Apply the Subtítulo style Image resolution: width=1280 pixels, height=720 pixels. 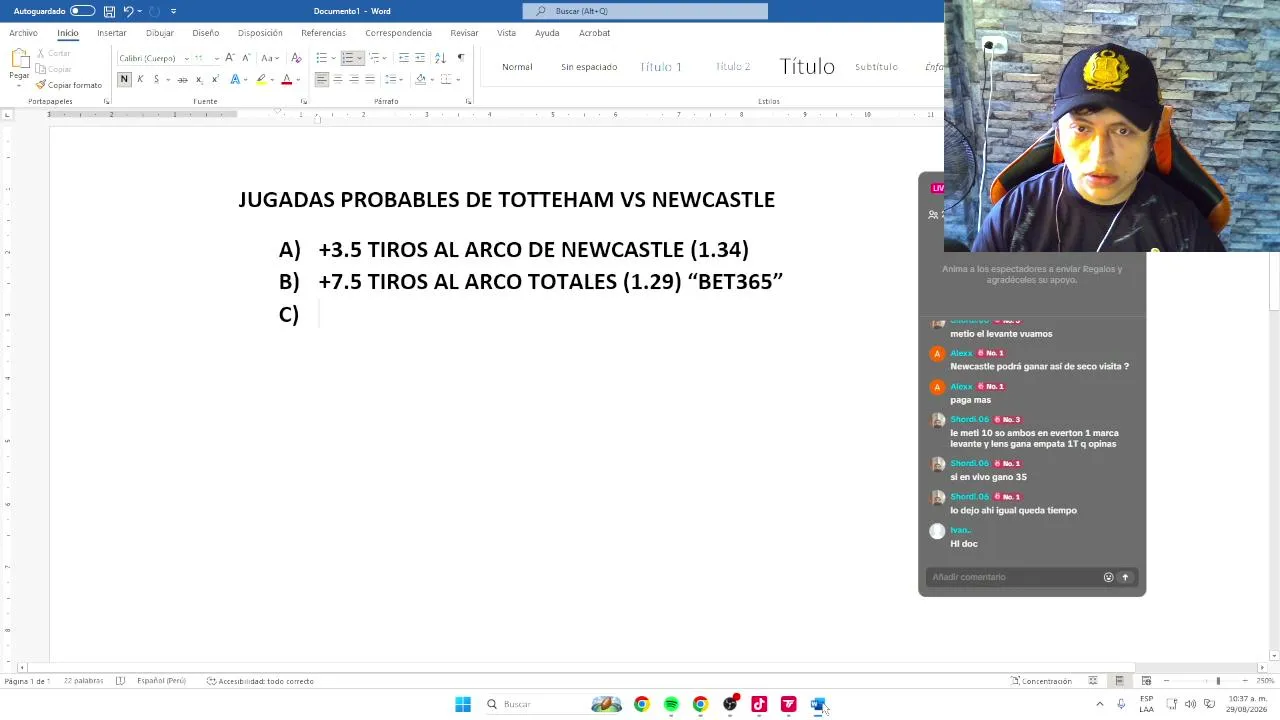[x=876, y=67]
